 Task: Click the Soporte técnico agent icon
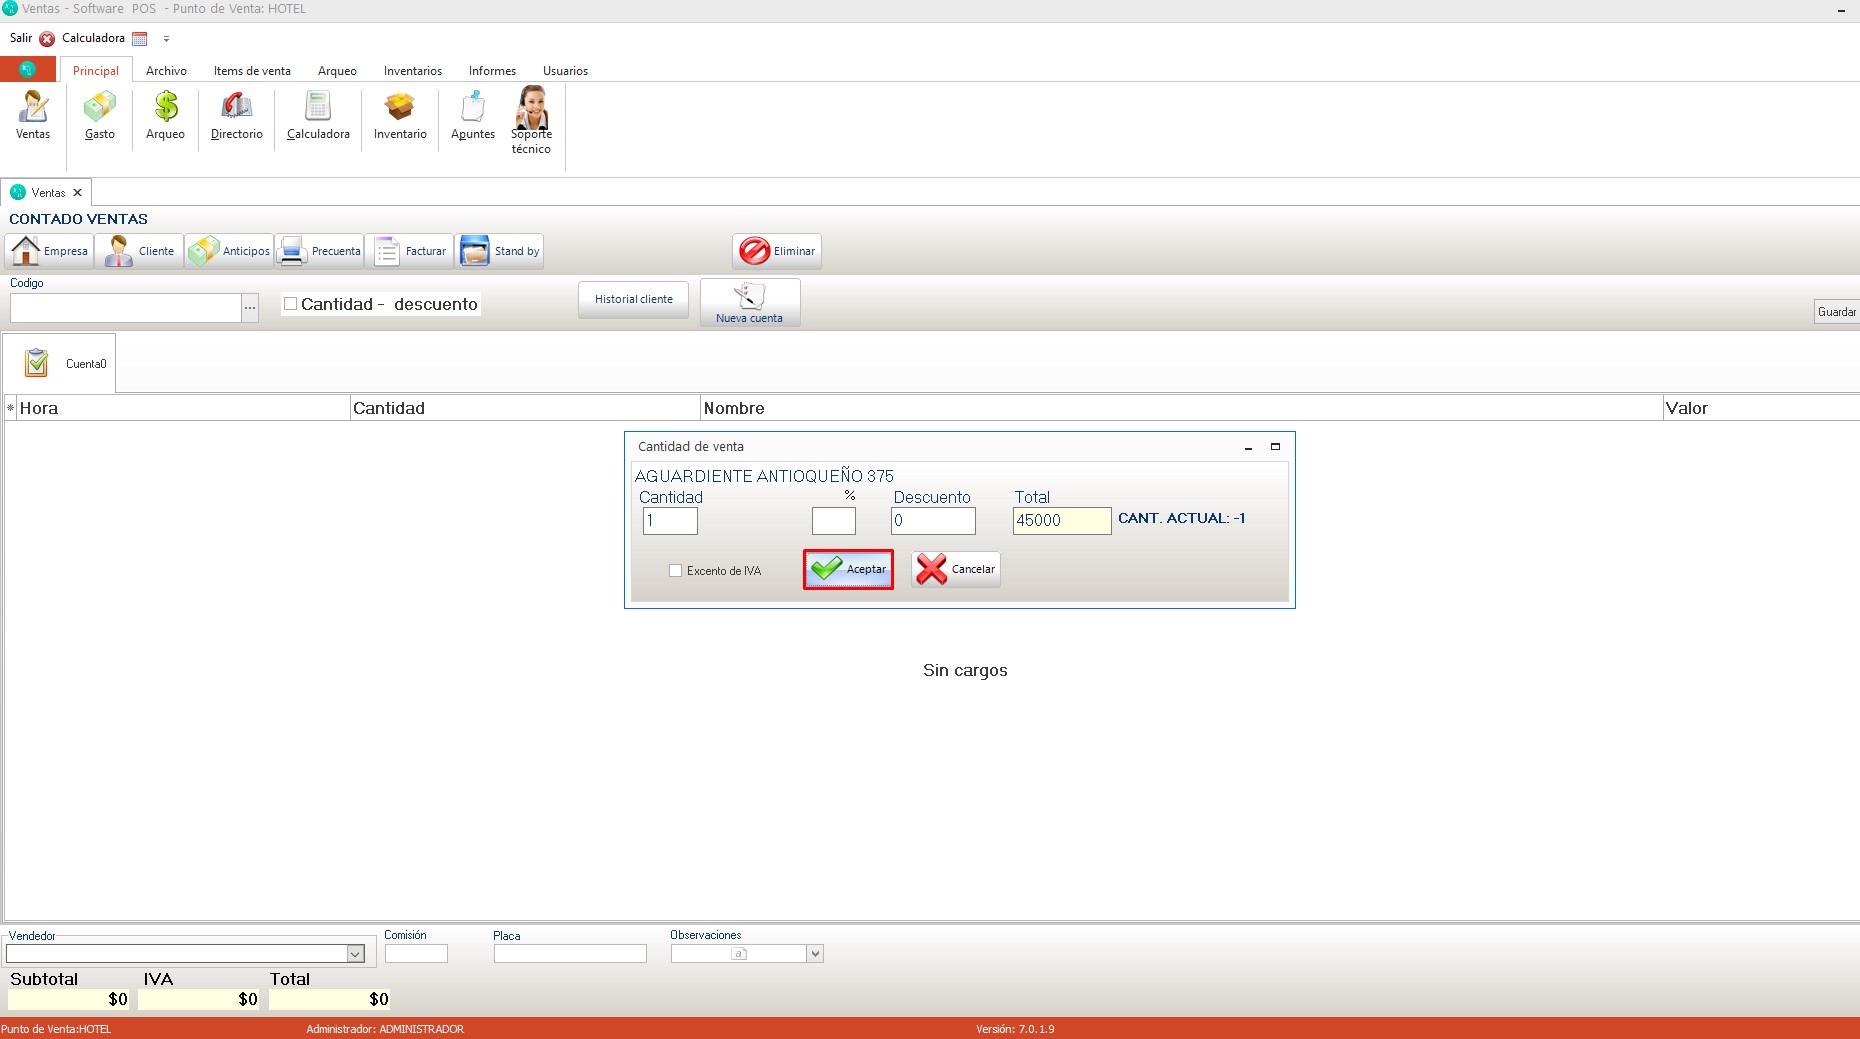(x=531, y=108)
